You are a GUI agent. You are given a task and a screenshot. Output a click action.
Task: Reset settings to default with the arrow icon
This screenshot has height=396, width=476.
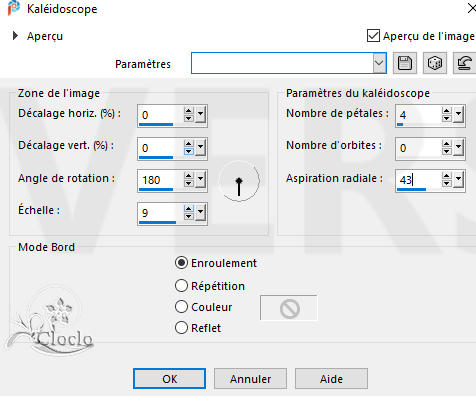464,63
